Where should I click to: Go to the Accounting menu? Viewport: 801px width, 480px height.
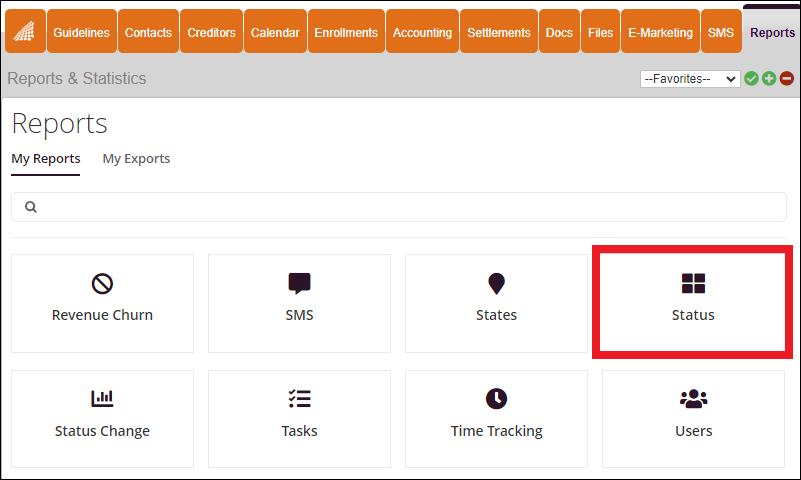(x=422, y=32)
